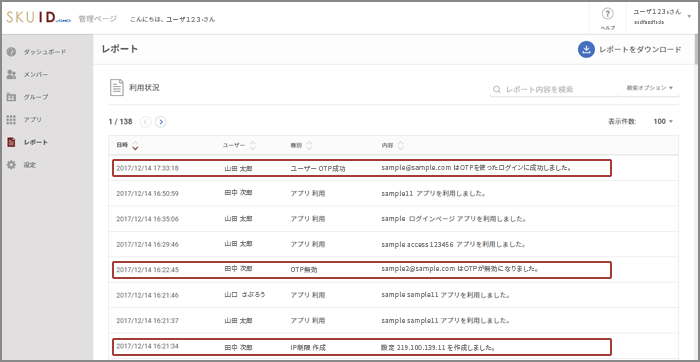Click the report document icon in sidebar
This screenshot has width=700, height=362.
[x=12, y=142]
